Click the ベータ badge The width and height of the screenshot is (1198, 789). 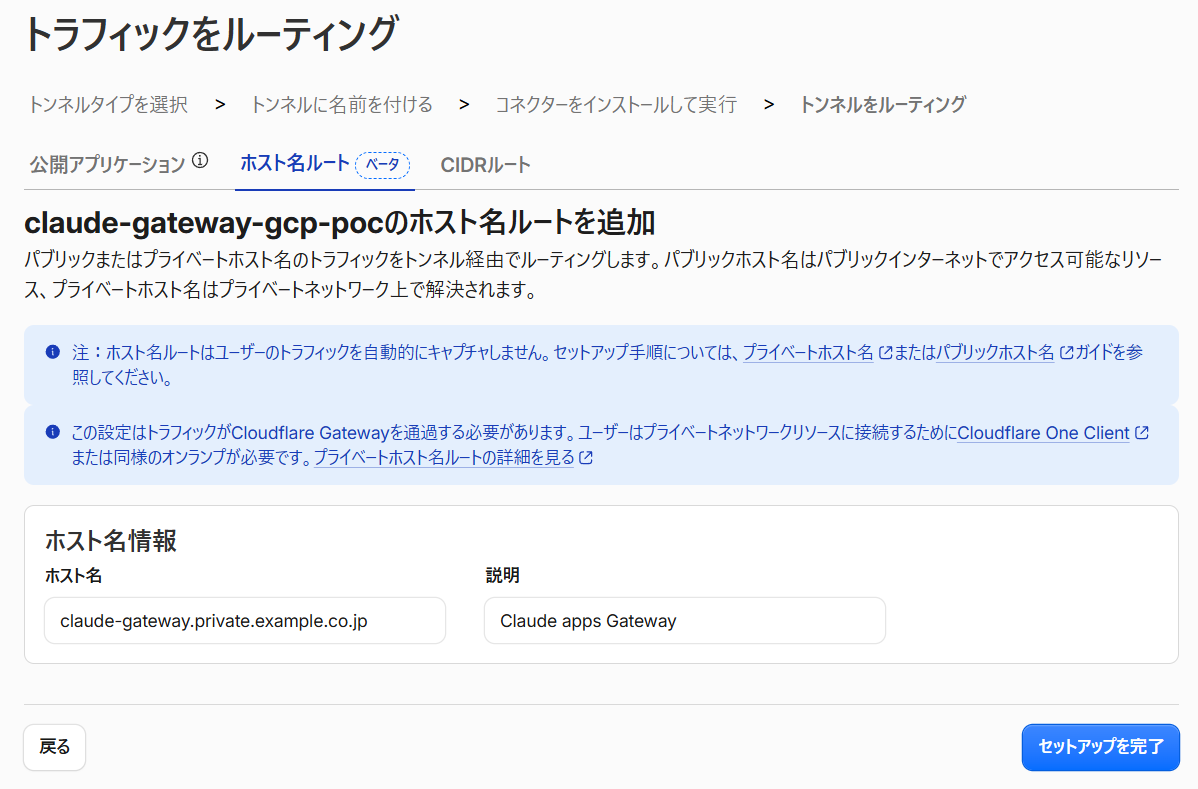(383, 164)
